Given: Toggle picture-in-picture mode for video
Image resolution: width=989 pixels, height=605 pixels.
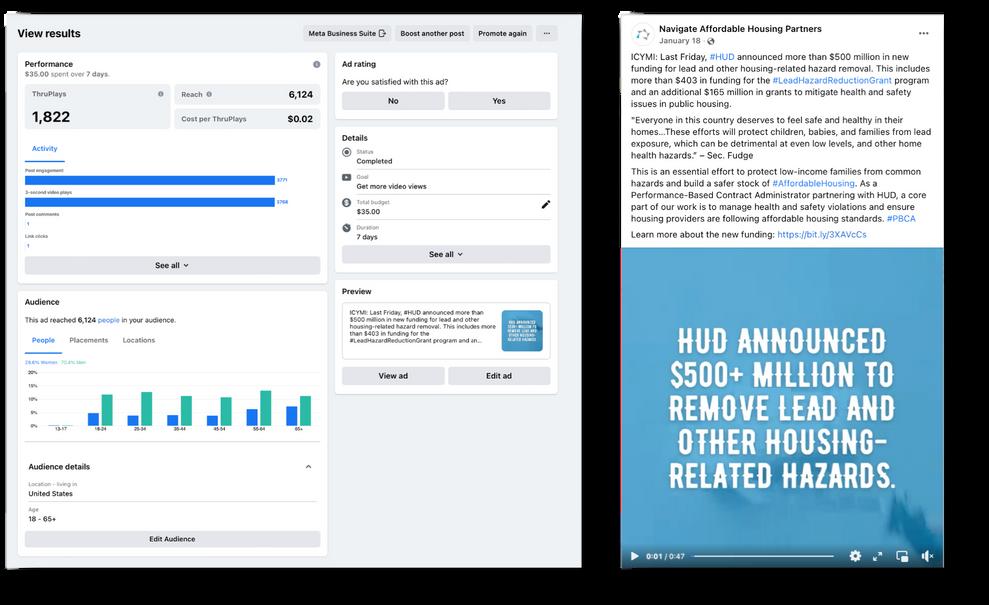Looking at the screenshot, I should click(x=903, y=556).
